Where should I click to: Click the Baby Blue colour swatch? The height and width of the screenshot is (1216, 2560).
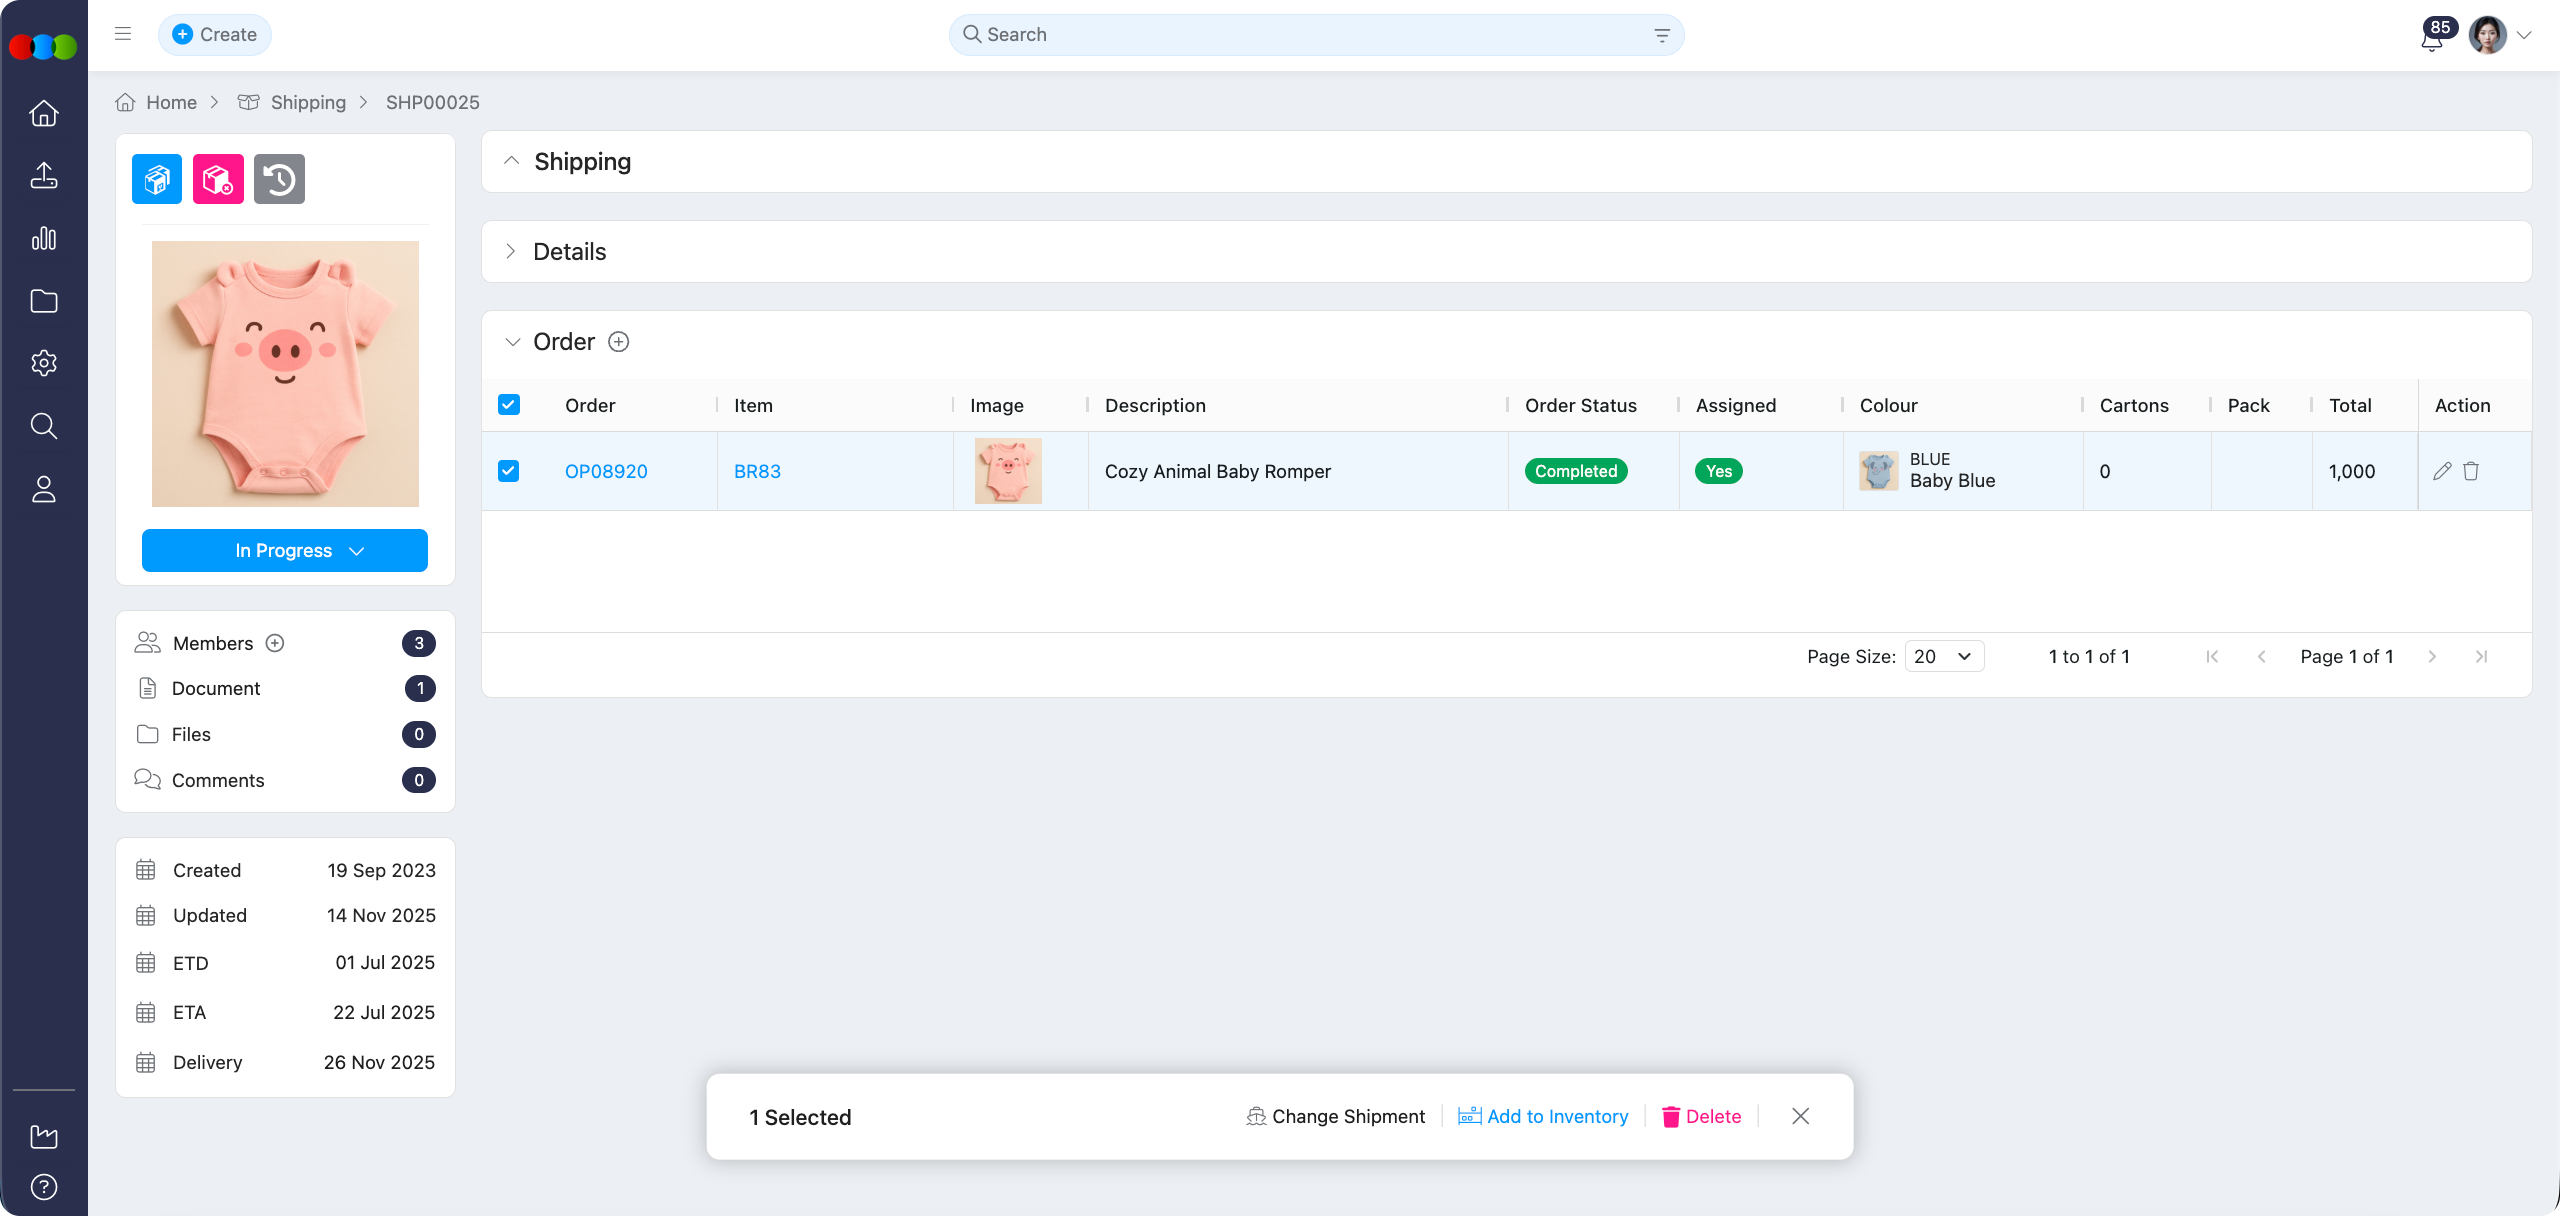pyautogui.click(x=1879, y=471)
